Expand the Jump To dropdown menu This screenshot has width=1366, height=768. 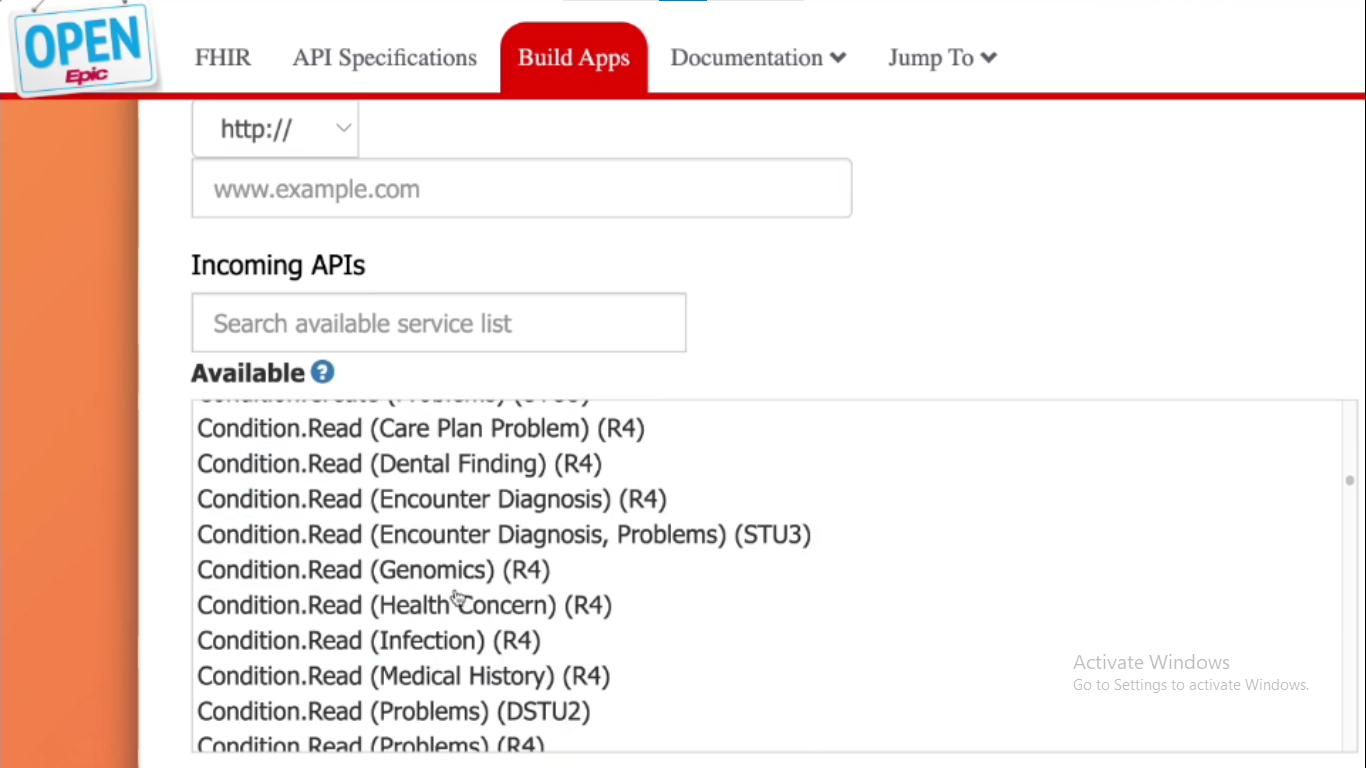click(x=942, y=58)
